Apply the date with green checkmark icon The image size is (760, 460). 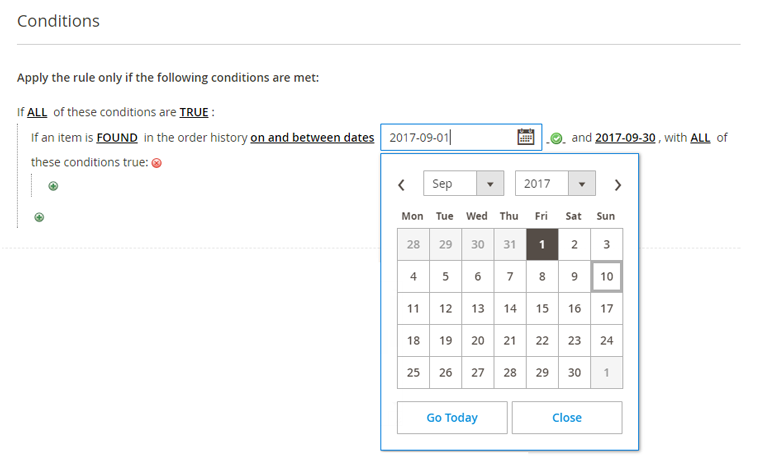[x=556, y=139]
